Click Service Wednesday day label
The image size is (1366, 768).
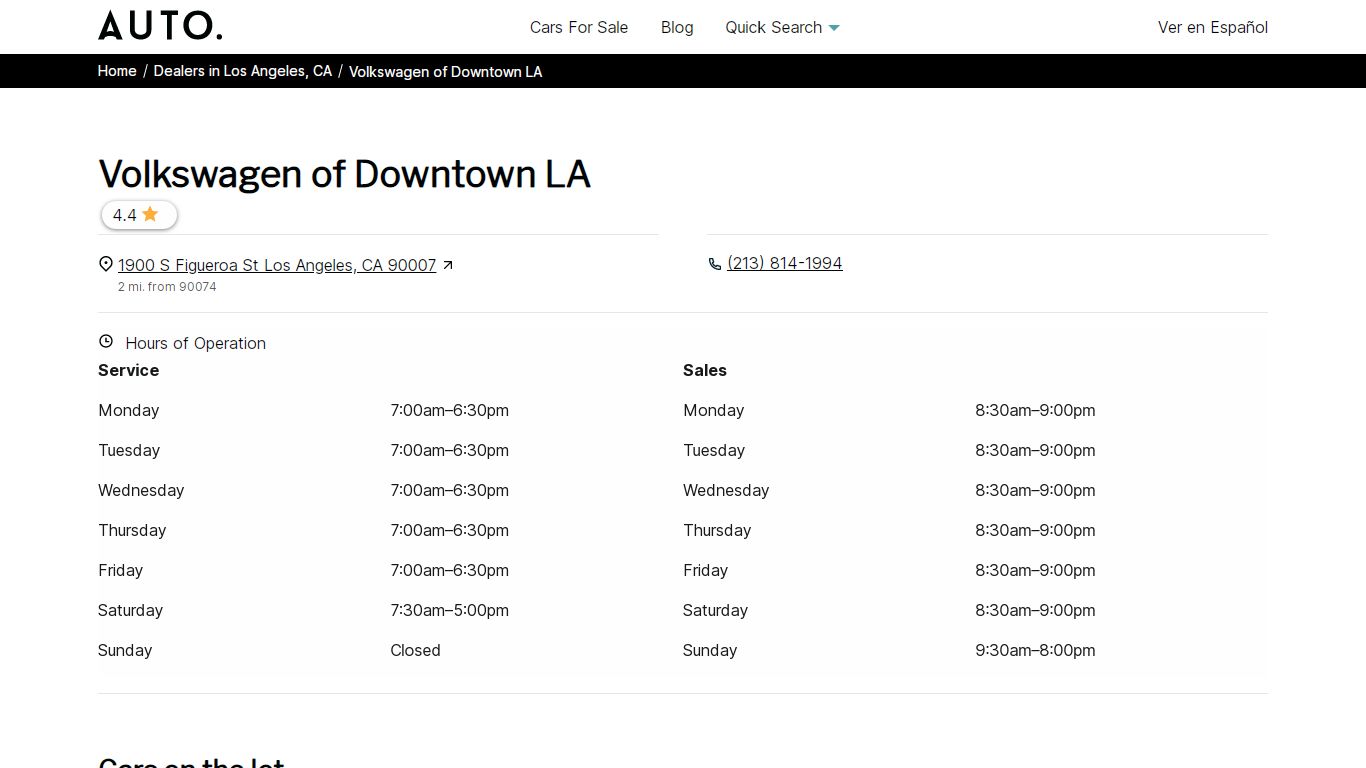pos(141,490)
